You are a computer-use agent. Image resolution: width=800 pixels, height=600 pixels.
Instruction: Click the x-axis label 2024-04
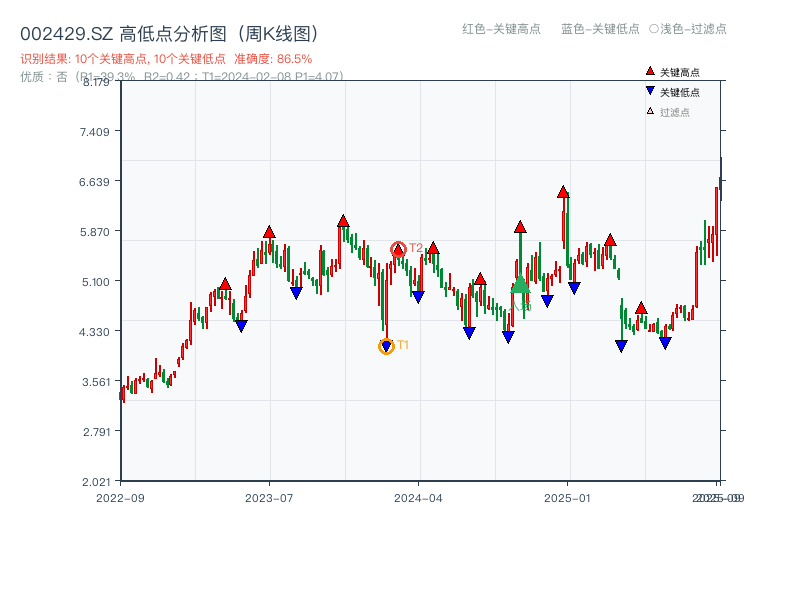[x=418, y=498]
